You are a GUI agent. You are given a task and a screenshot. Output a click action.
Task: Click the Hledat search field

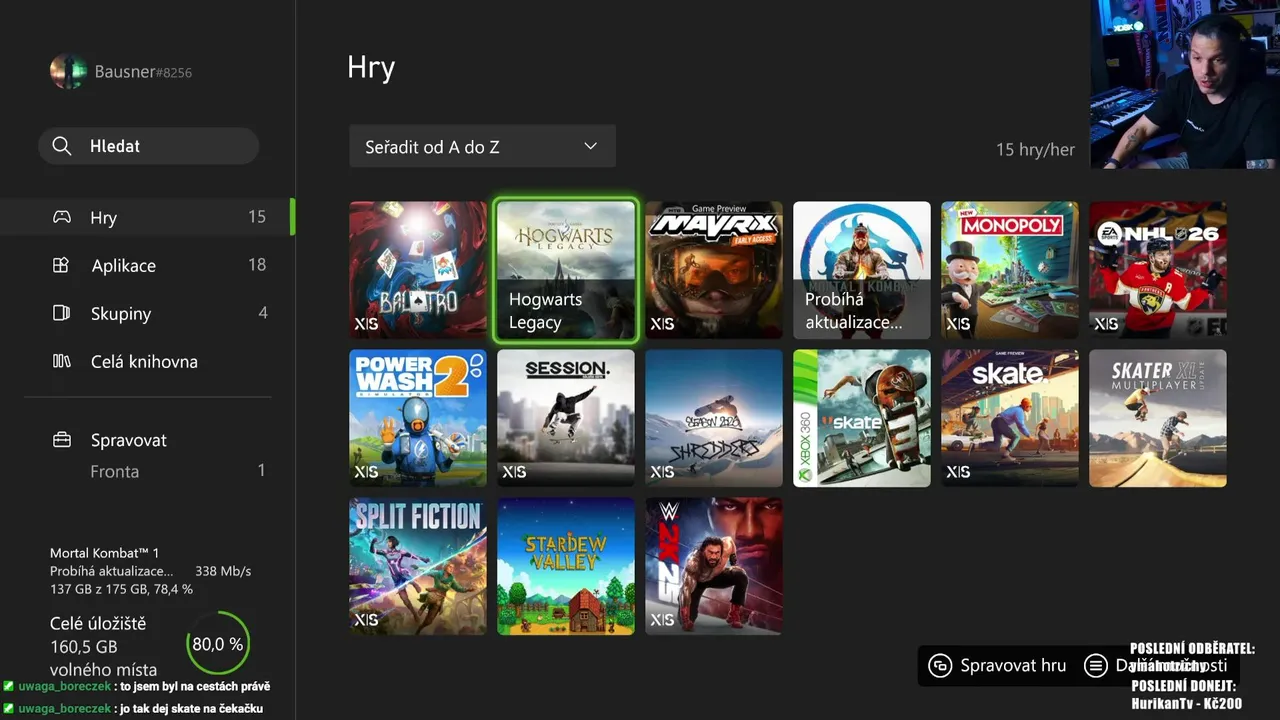point(149,146)
